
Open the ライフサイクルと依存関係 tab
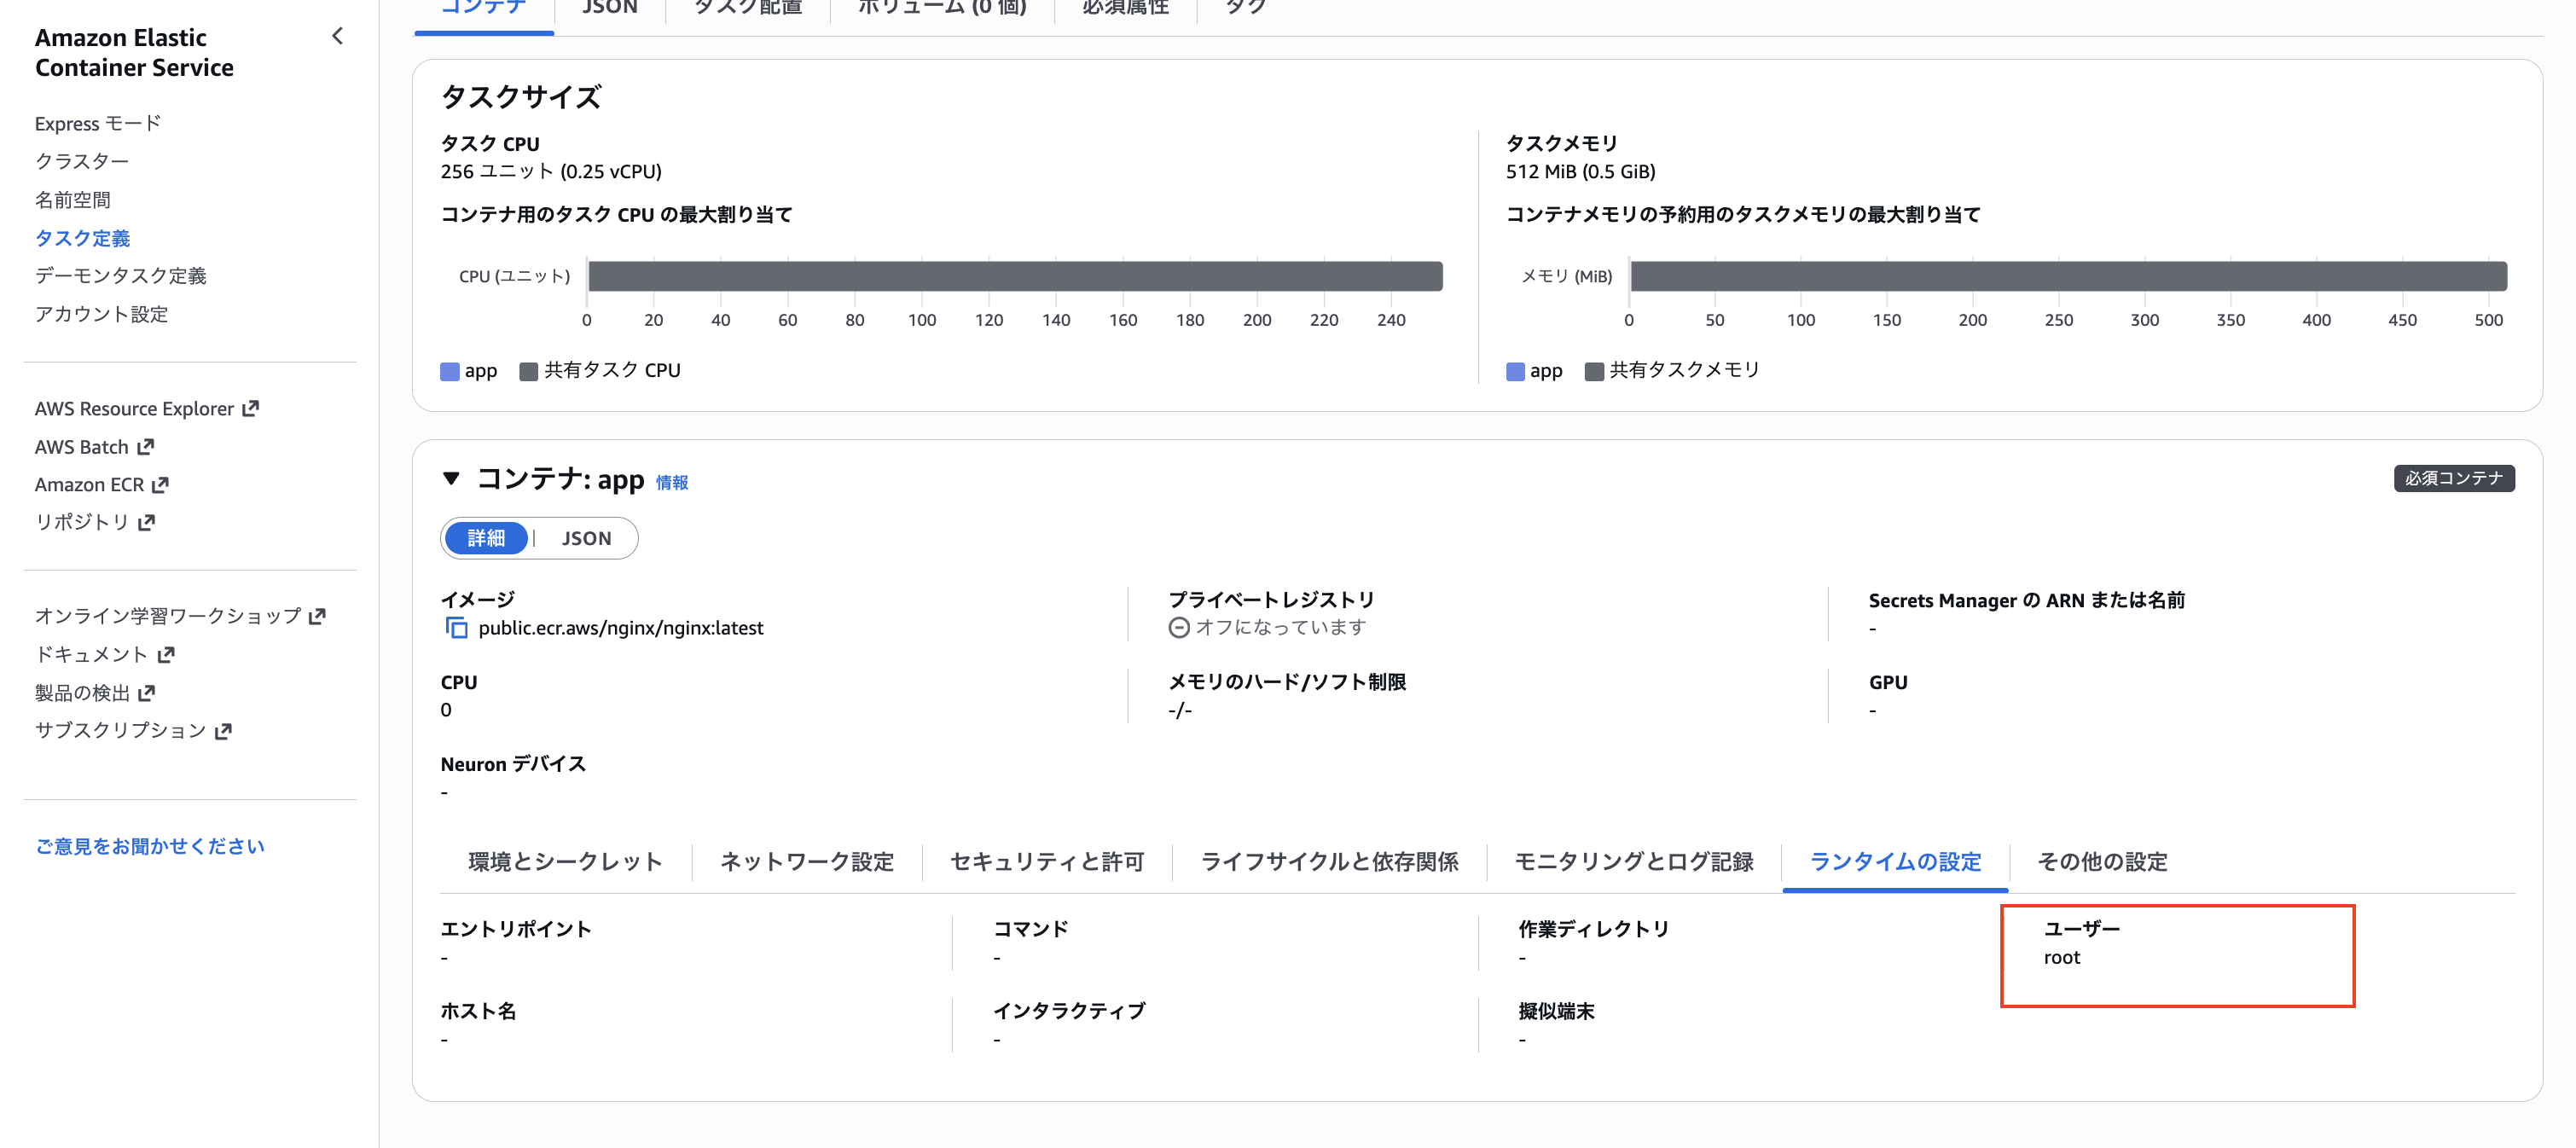pos(1329,861)
